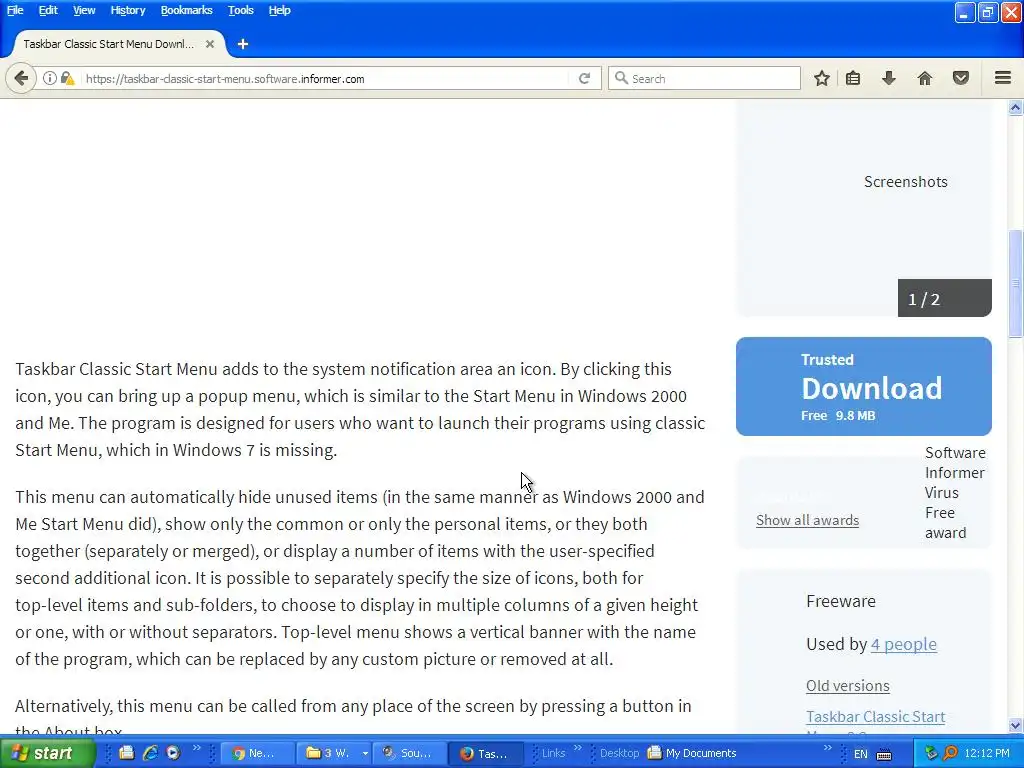Viewport: 1024px width, 768px height.
Task: Switch to Firefox Tas... taskbar button
Action: (x=485, y=753)
